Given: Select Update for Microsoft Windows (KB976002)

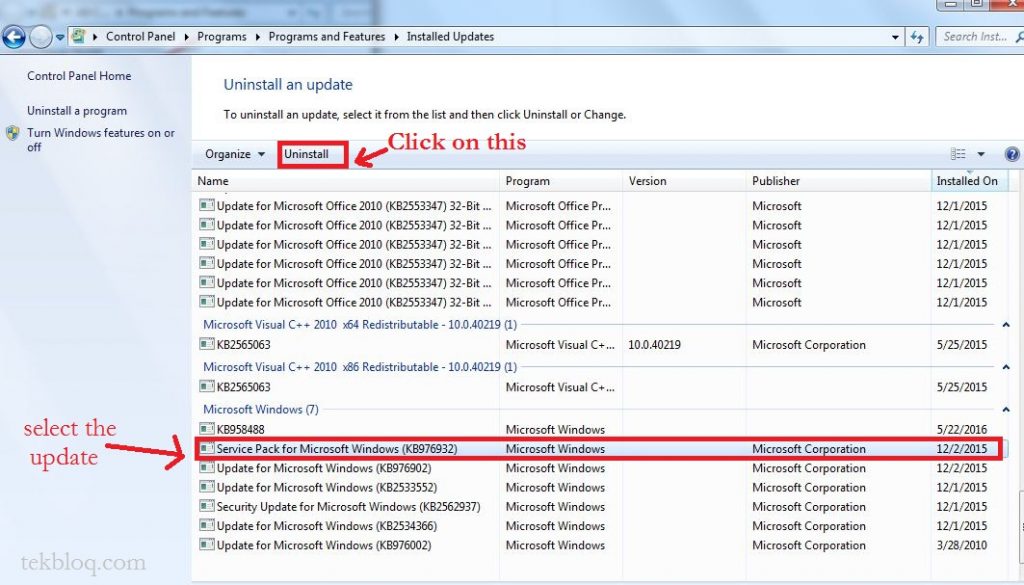Looking at the screenshot, I should 324,545.
